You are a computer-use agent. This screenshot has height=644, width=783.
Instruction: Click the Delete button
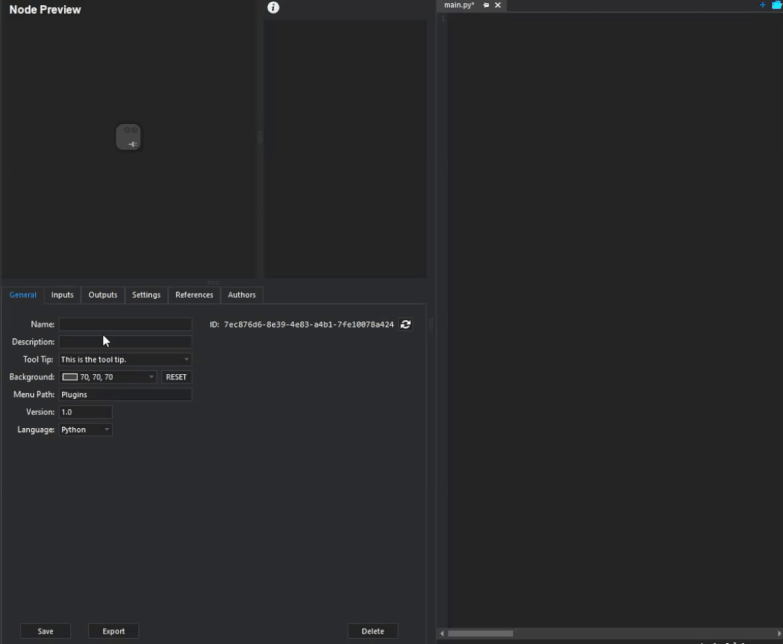pyautogui.click(x=373, y=631)
